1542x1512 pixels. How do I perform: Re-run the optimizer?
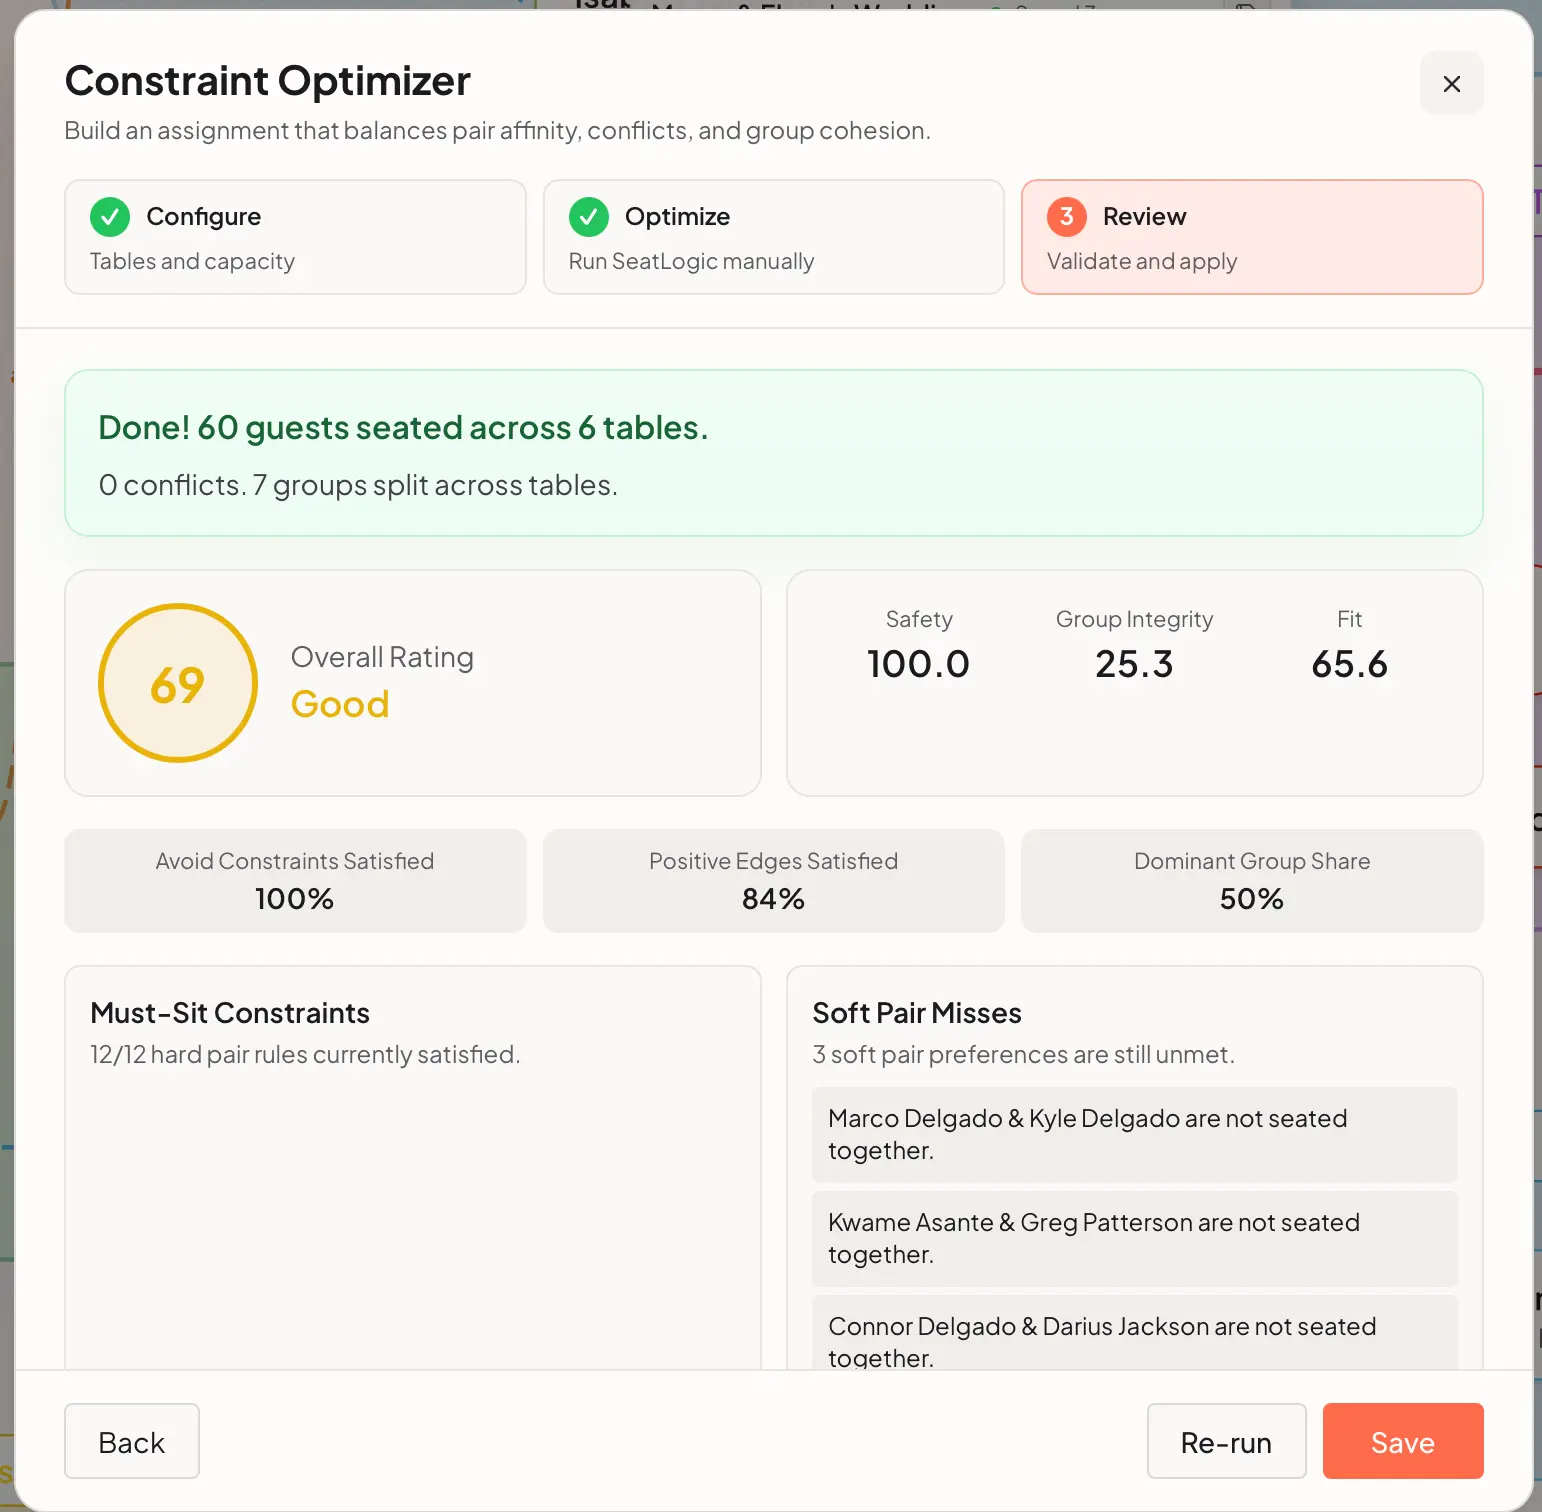click(x=1226, y=1441)
